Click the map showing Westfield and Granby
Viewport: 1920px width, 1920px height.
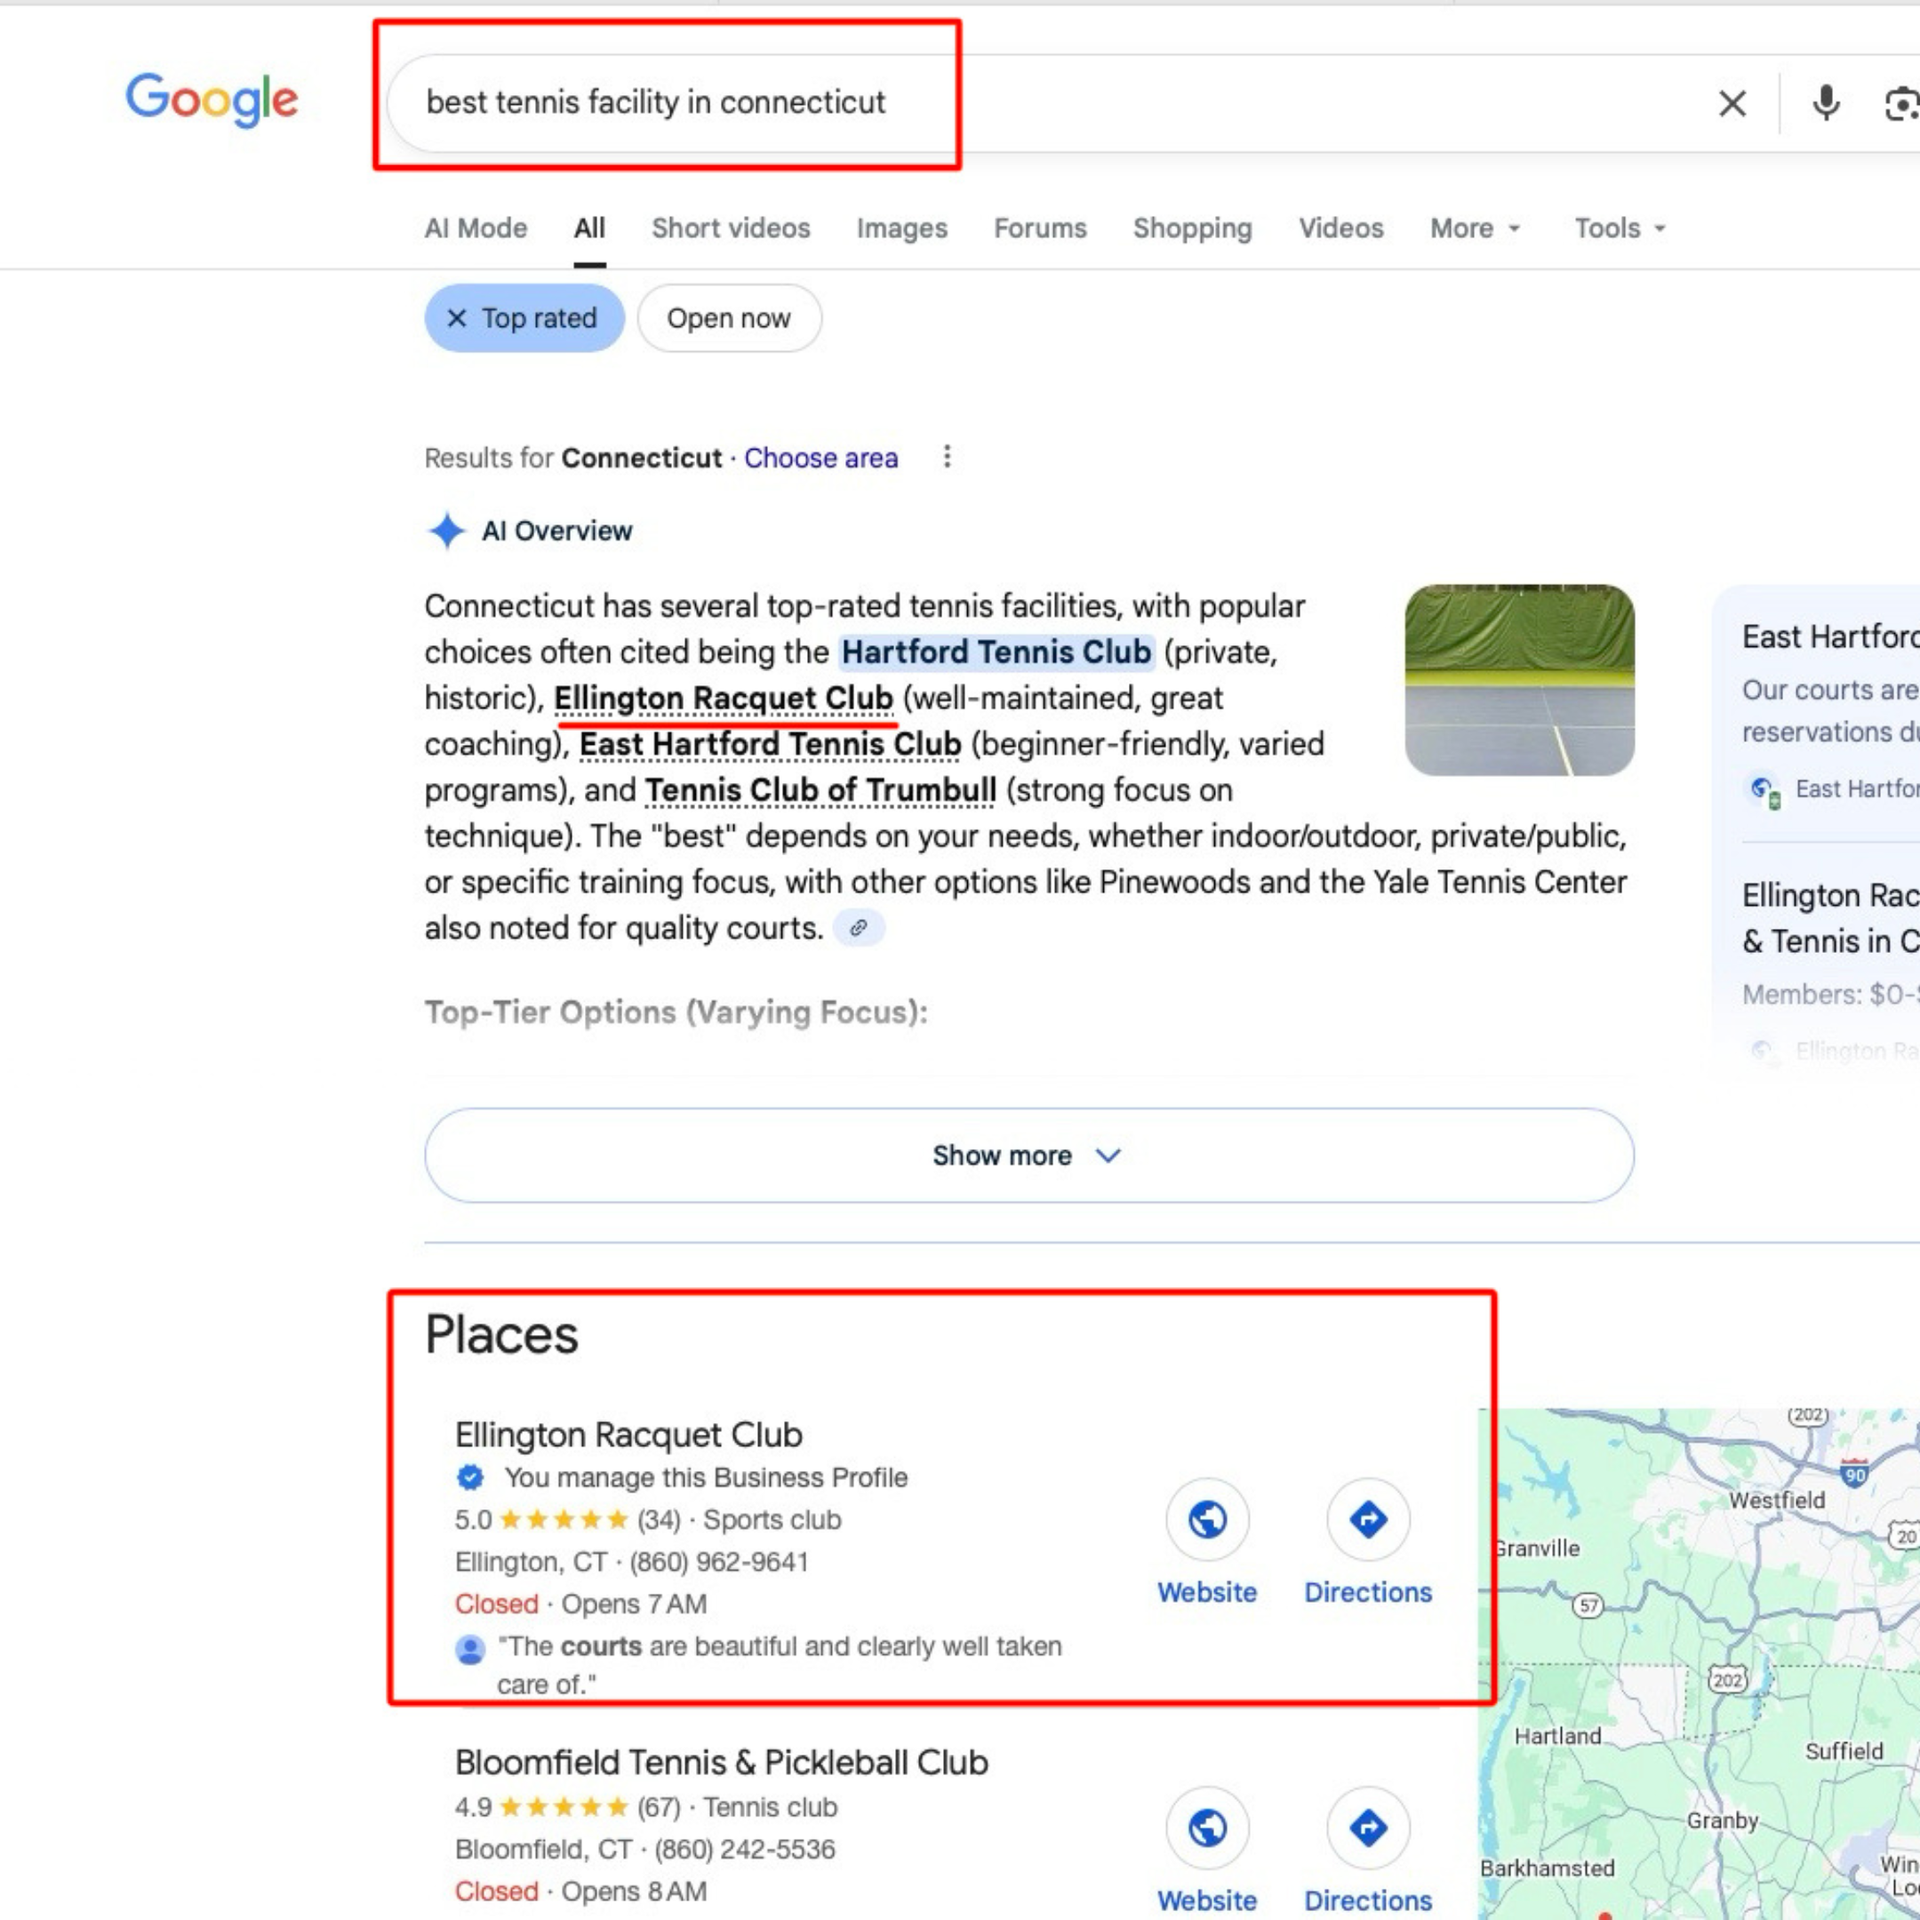tap(1699, 1664)
